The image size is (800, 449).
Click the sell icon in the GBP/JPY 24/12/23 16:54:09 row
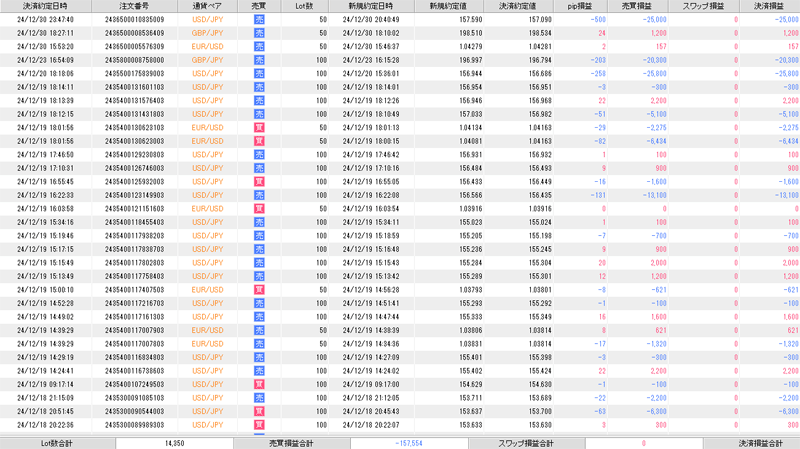point(259,60)
